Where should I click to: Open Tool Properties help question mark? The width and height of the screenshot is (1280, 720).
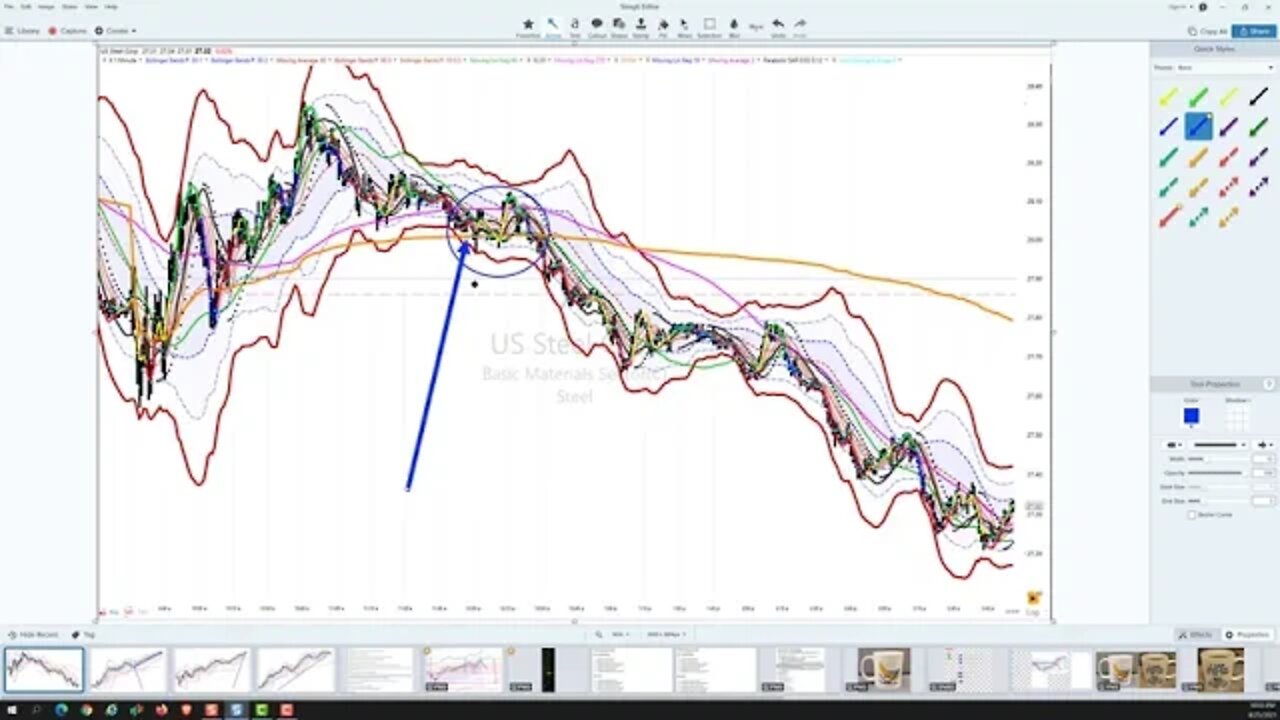pos(1269,384)
